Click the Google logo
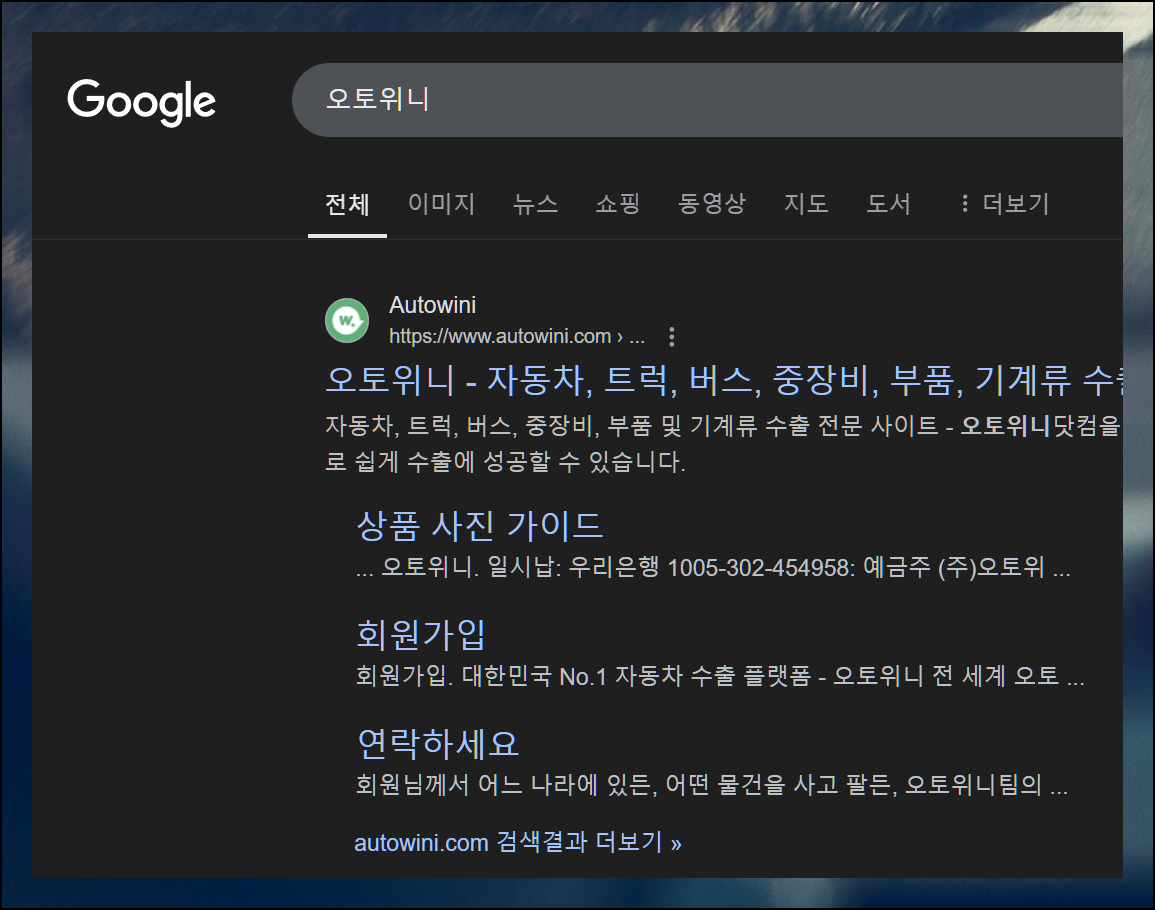The height and width of the screenshot is (910, 1155). tap(141, 102)
